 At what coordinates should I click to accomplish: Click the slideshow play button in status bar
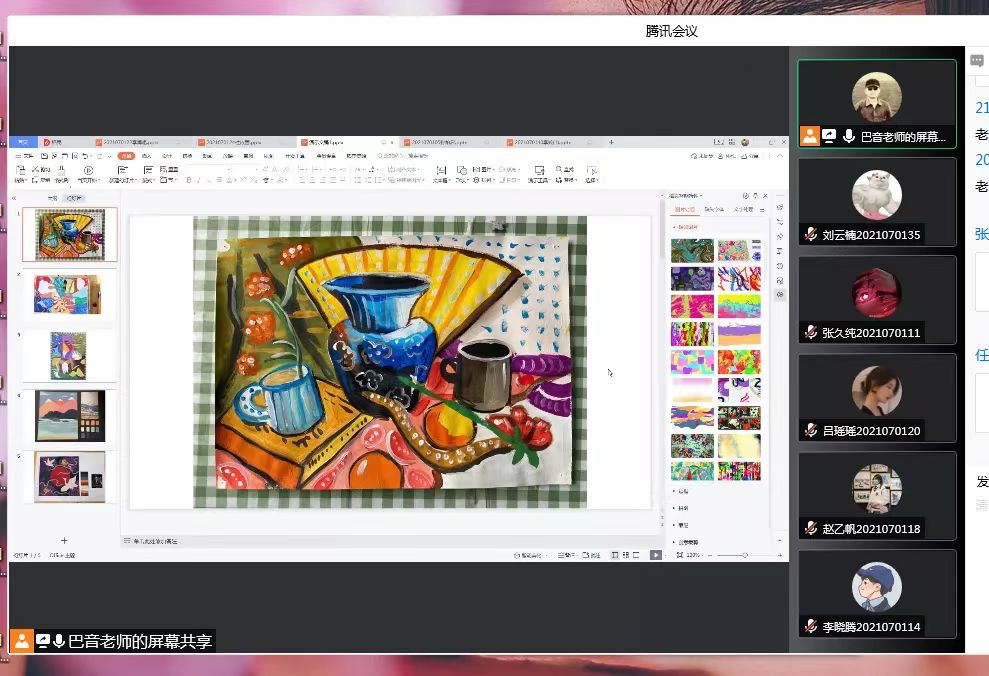tap(656, 554)
